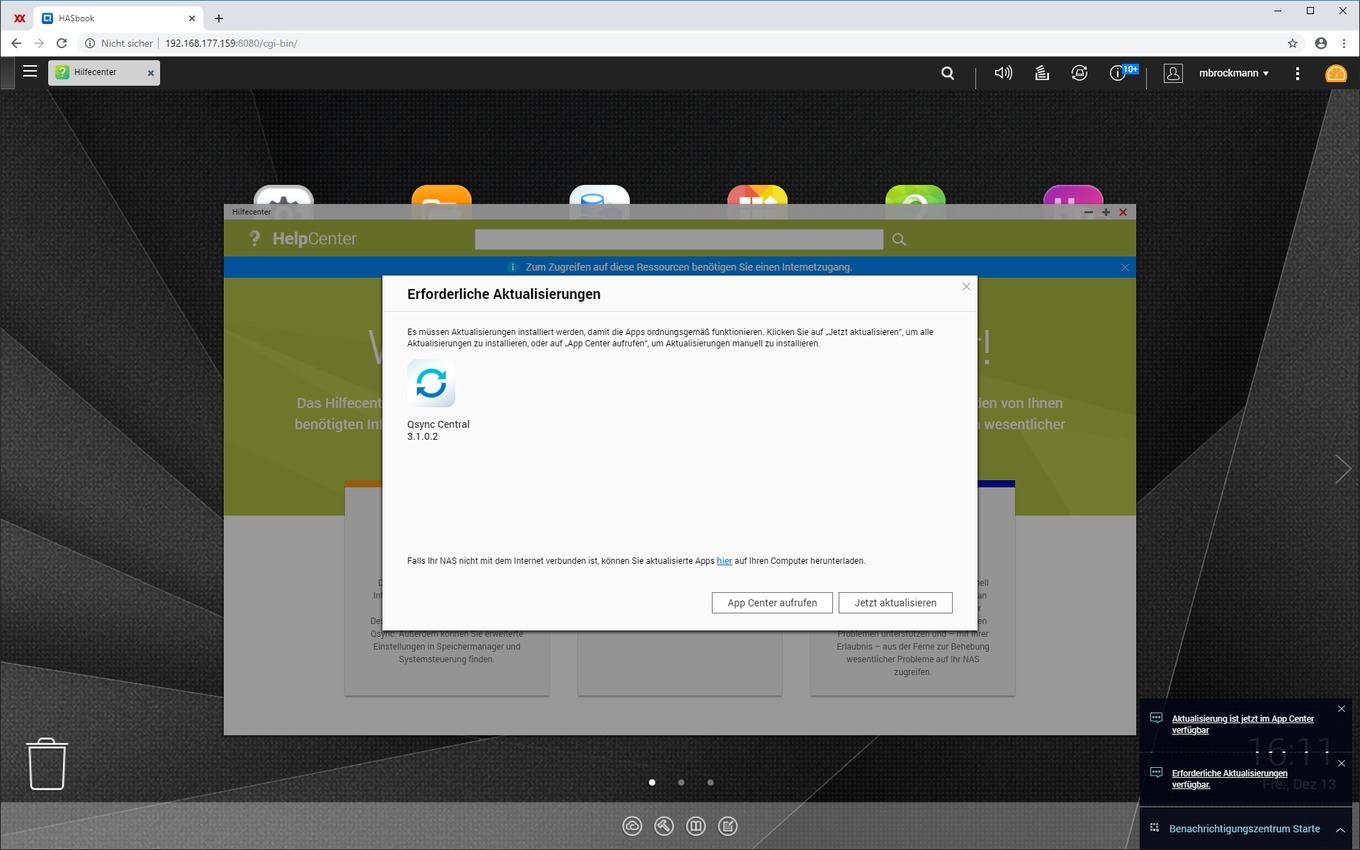
Task: Click App Center aufrufen button
Action: pyautogui.click(x=772, y=603)
